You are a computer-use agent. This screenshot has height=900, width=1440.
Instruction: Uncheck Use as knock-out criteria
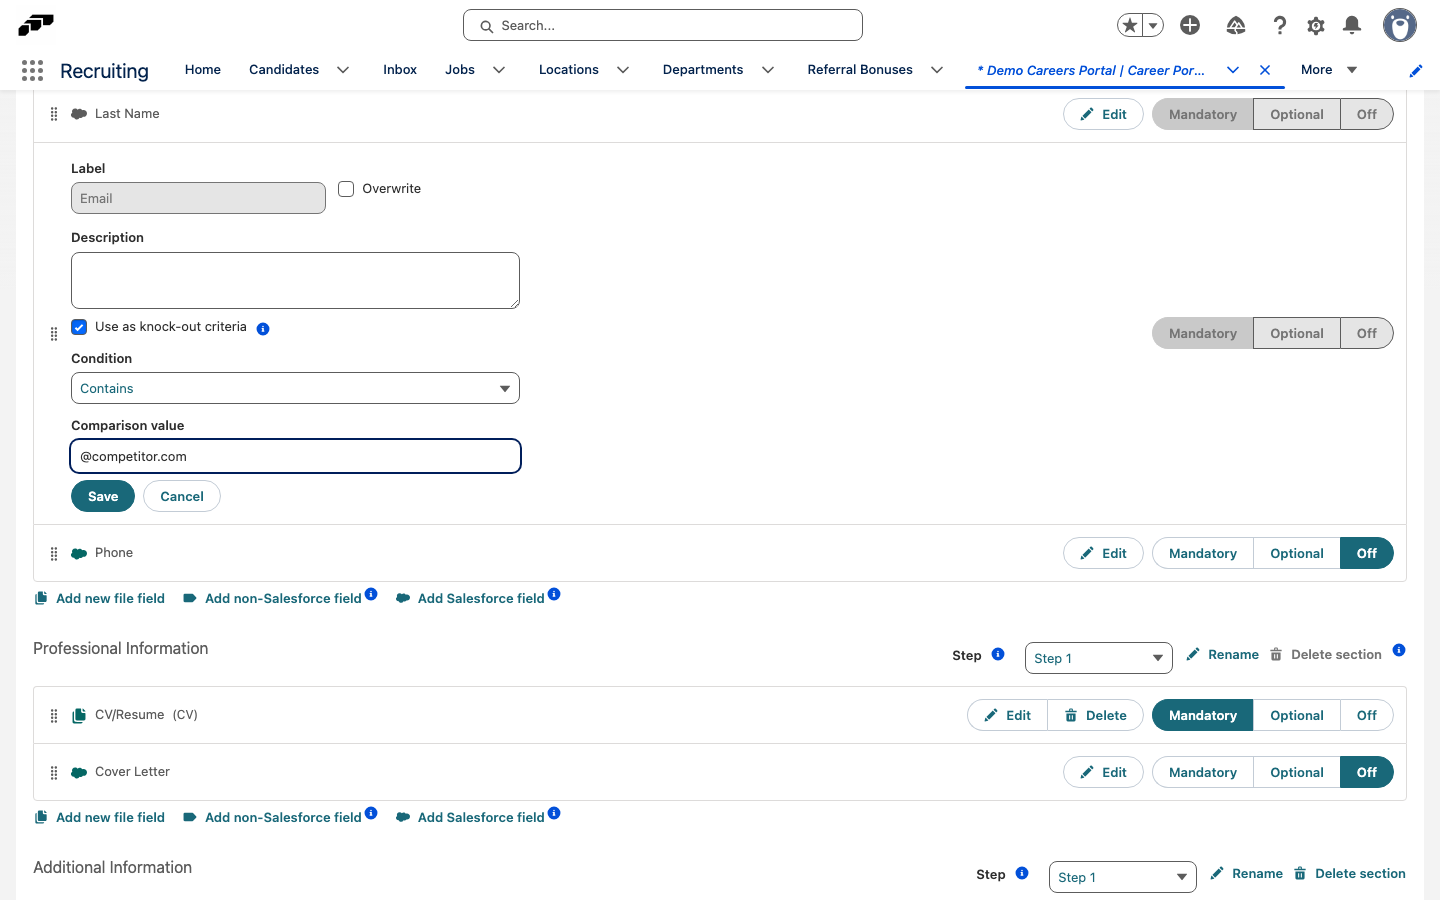[x=79, y=327]
